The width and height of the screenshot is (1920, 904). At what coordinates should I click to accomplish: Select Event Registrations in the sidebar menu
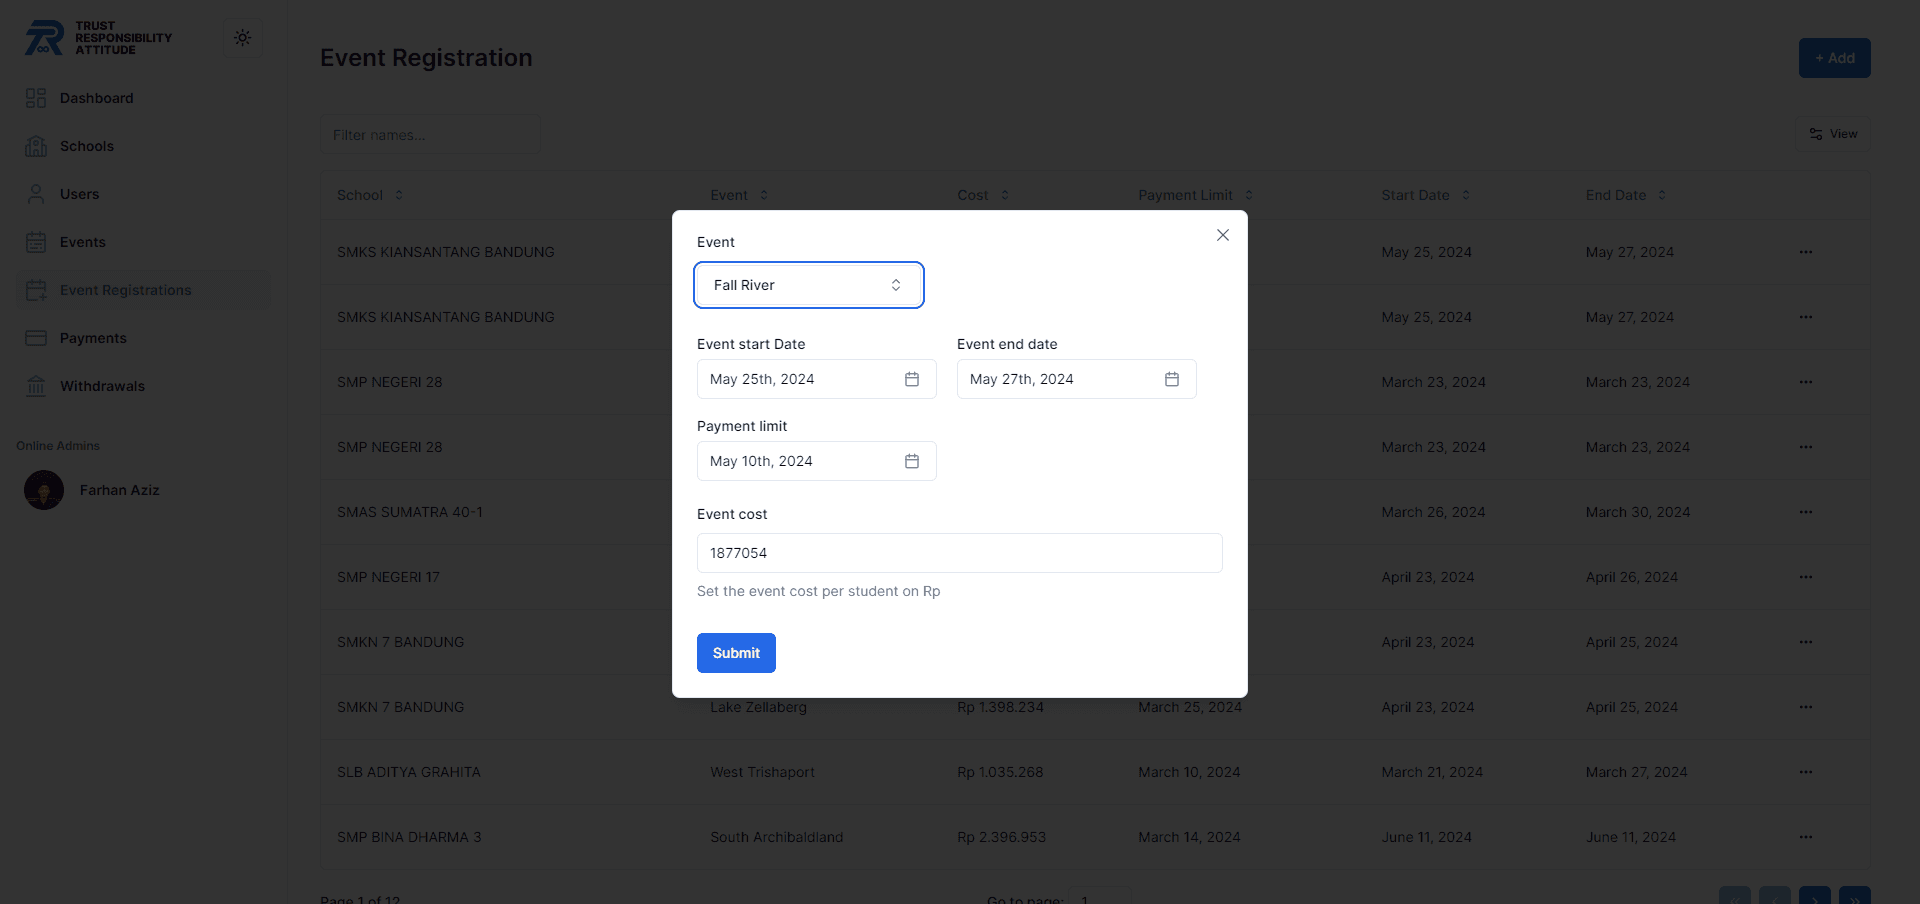tap(125, 290)
